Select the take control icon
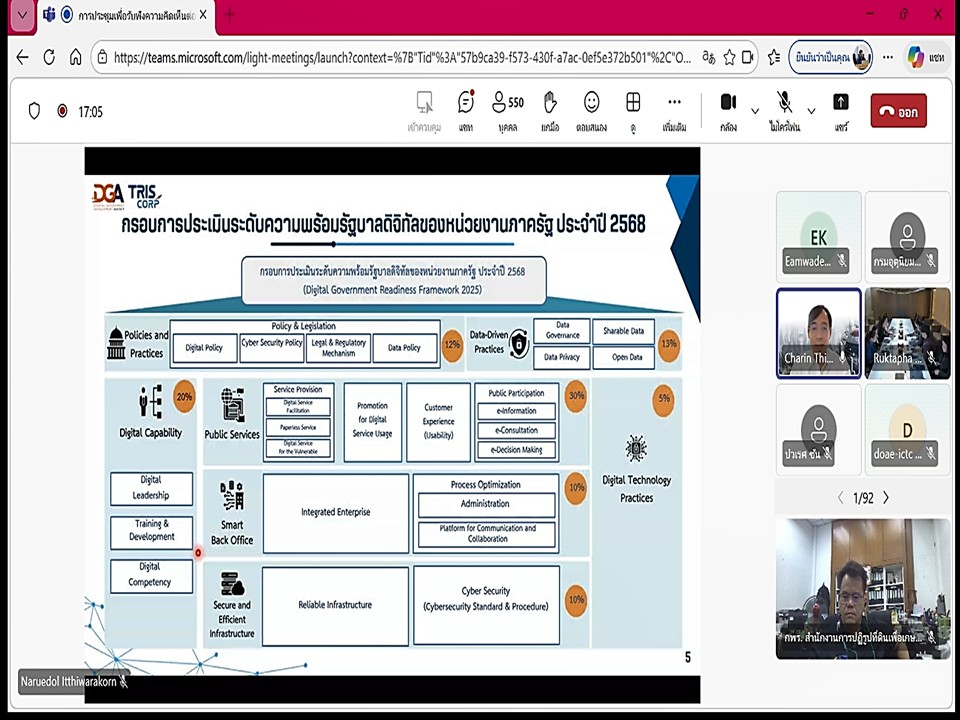The image size is (960, 720). pyautogui.click(x=424, y=105)
